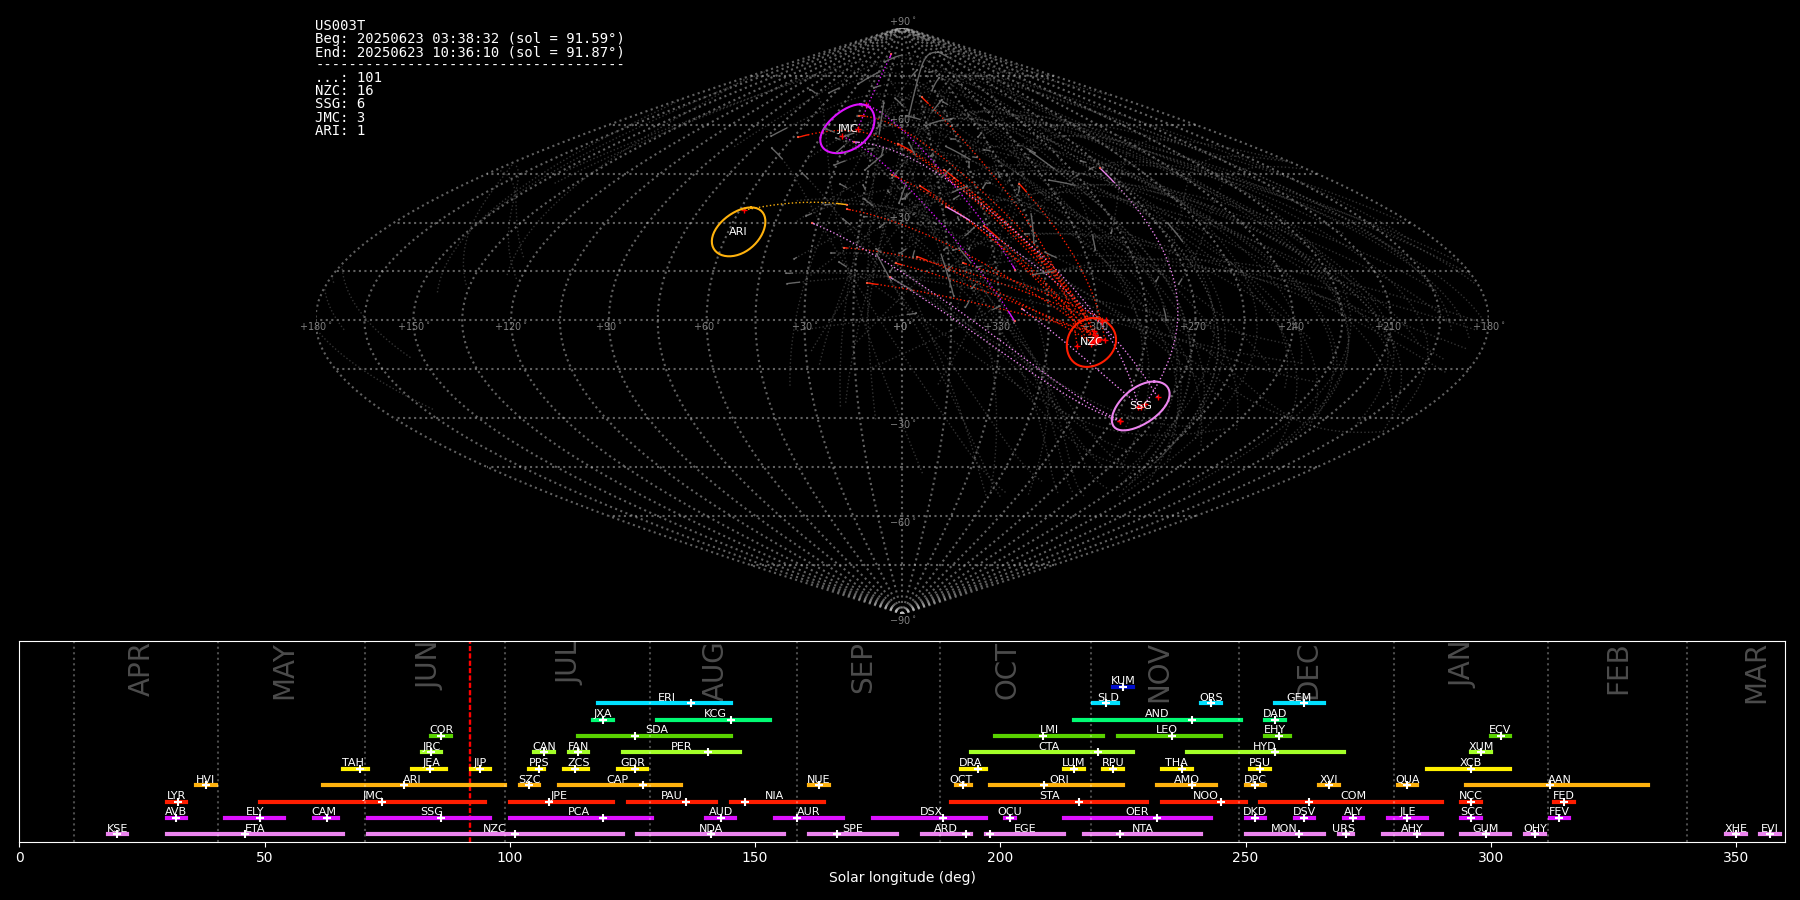1800x900 pixels.
Task: Click the XHE label in timeline
Action: click(x=1735, y=828)
